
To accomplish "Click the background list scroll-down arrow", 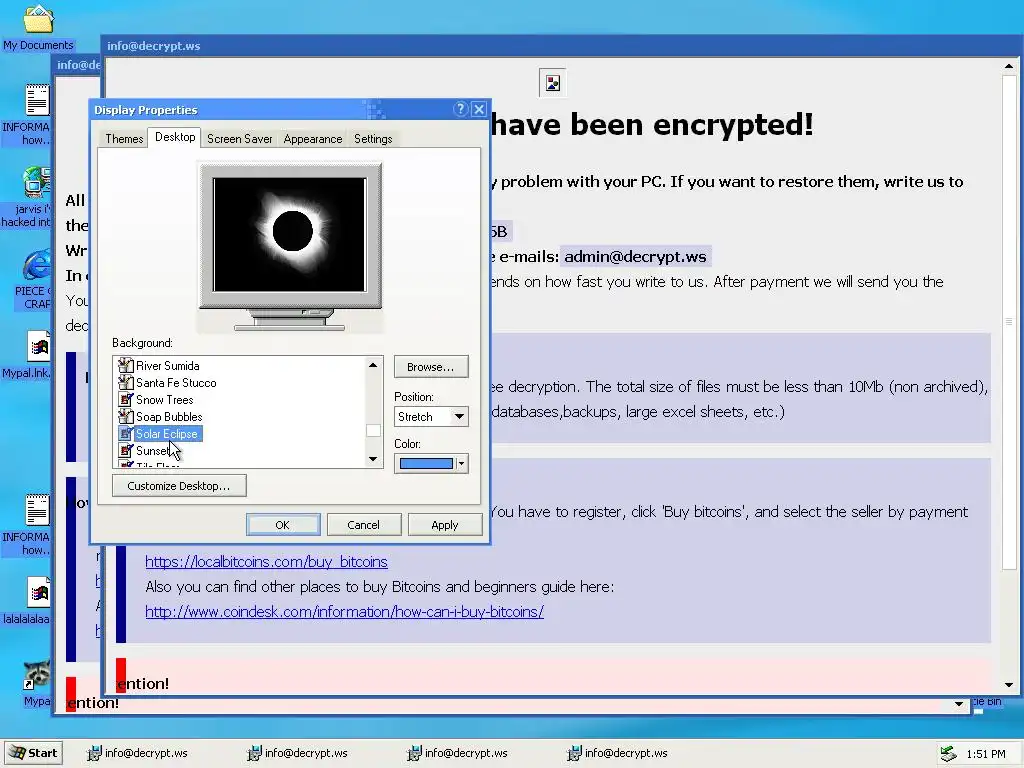I will click(373, 459).
